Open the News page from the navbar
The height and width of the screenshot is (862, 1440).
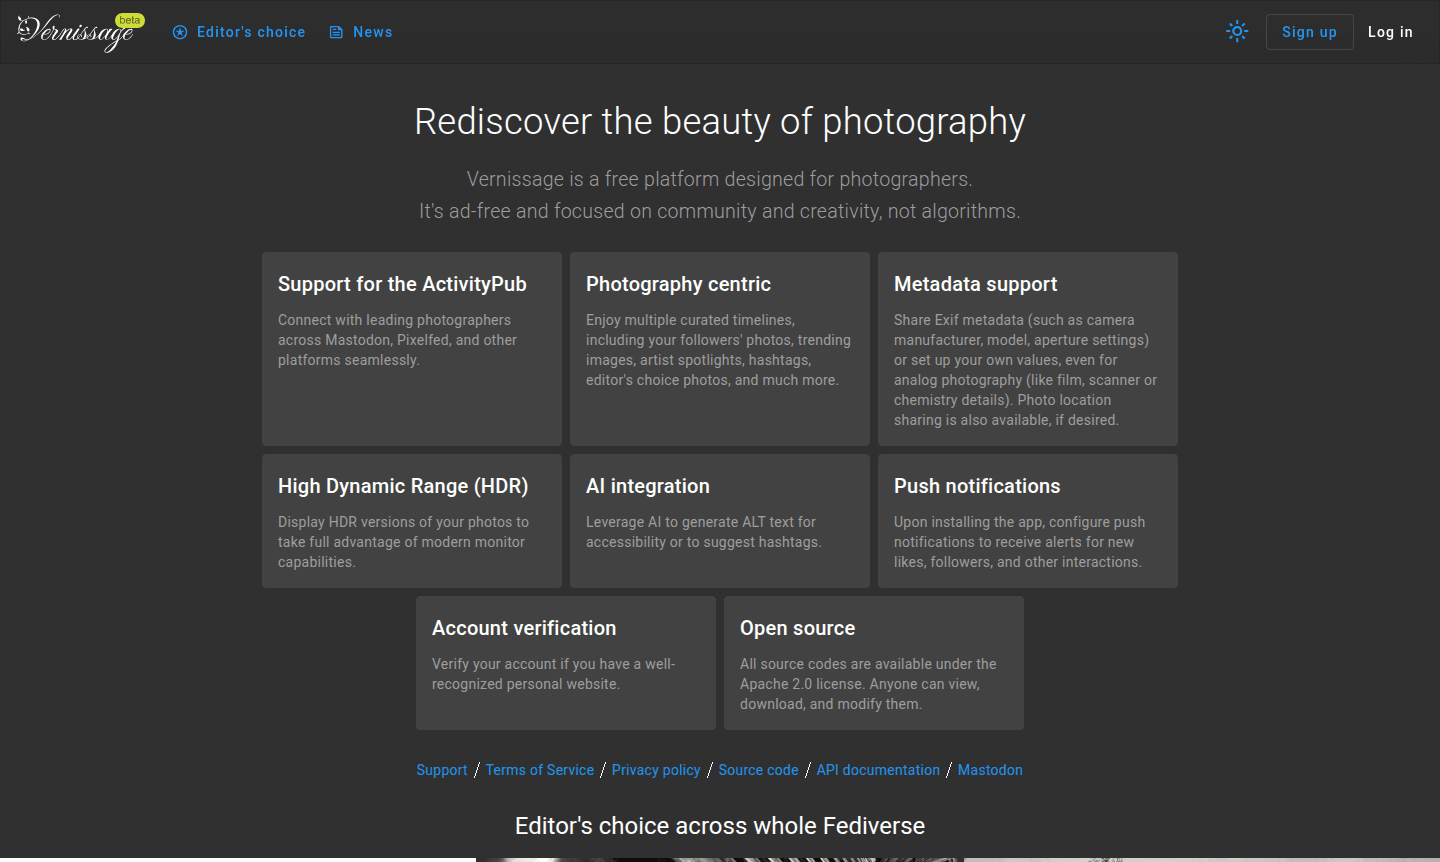point(370,31)
